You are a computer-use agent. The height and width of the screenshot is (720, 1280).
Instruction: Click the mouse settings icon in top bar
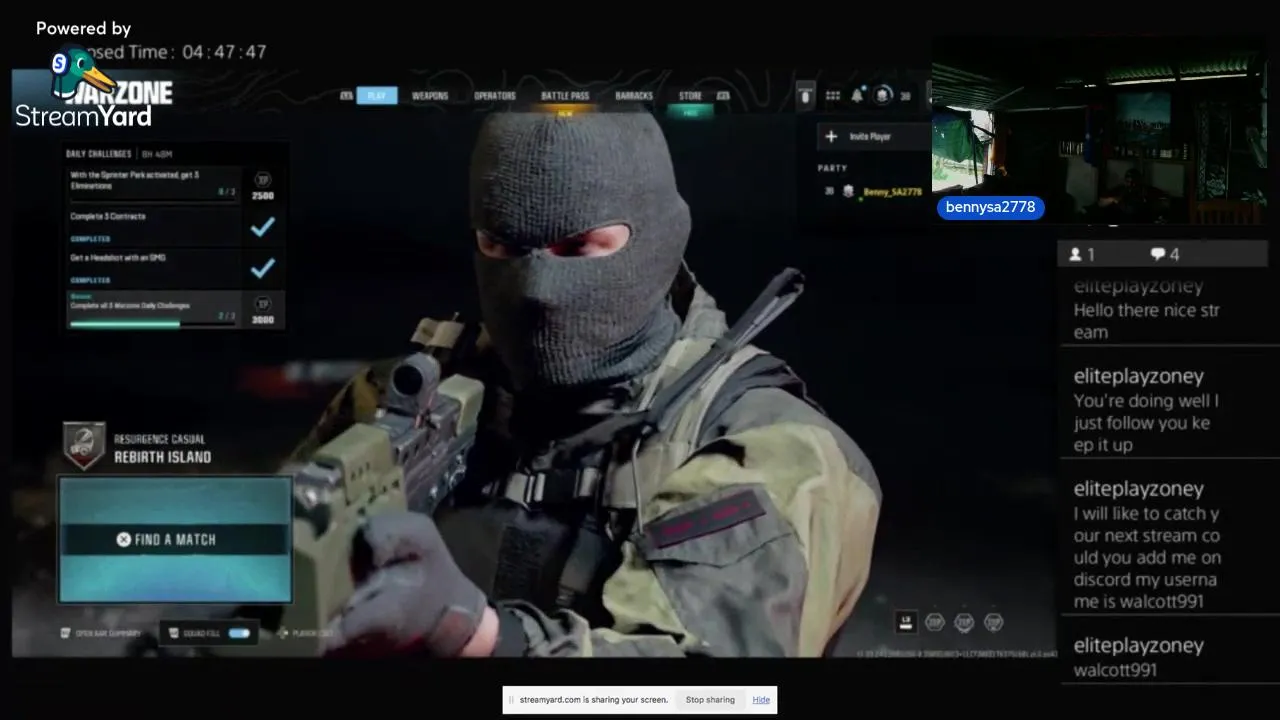tap(806, 95)
